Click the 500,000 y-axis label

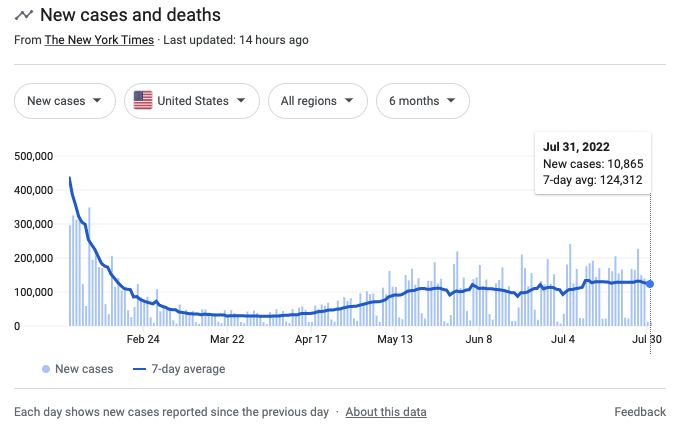click(x=36, y=156)
